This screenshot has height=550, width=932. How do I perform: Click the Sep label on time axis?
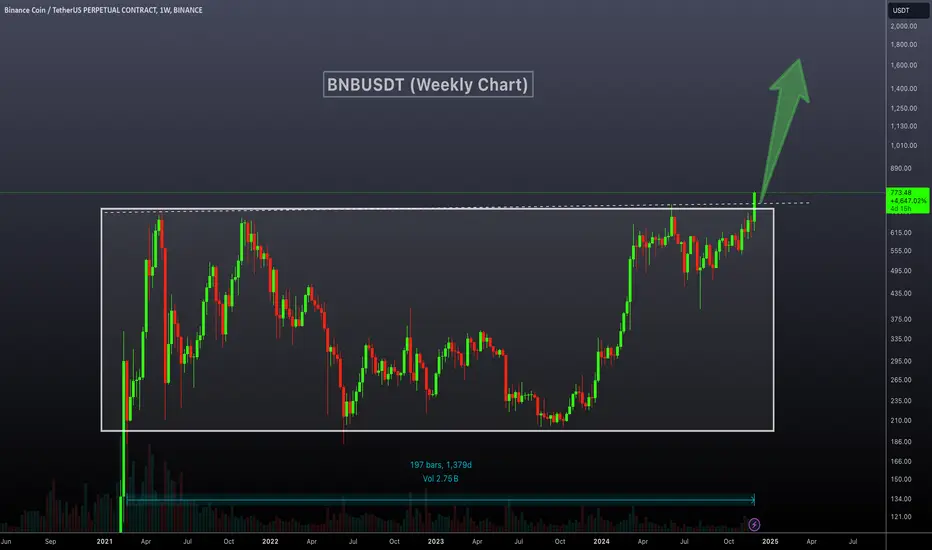[51, 542]
